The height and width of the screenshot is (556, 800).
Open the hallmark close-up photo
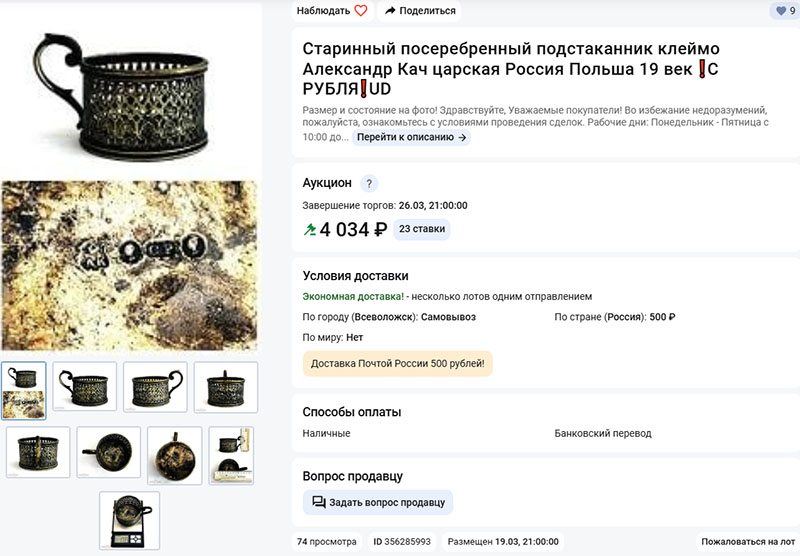coord(130,265)
